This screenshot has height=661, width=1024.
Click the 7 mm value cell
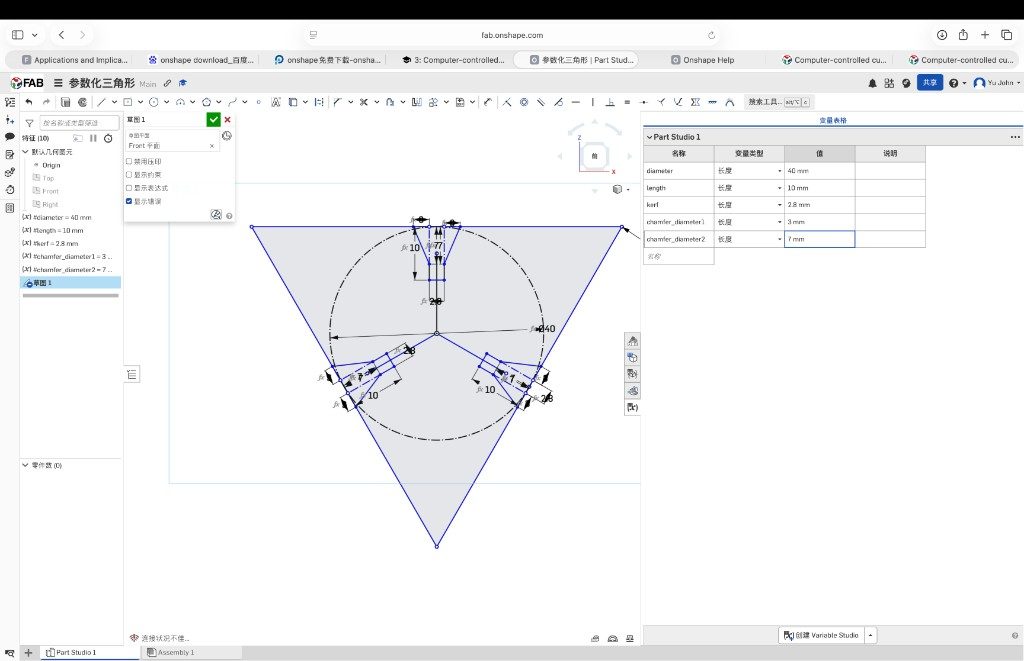820,239
